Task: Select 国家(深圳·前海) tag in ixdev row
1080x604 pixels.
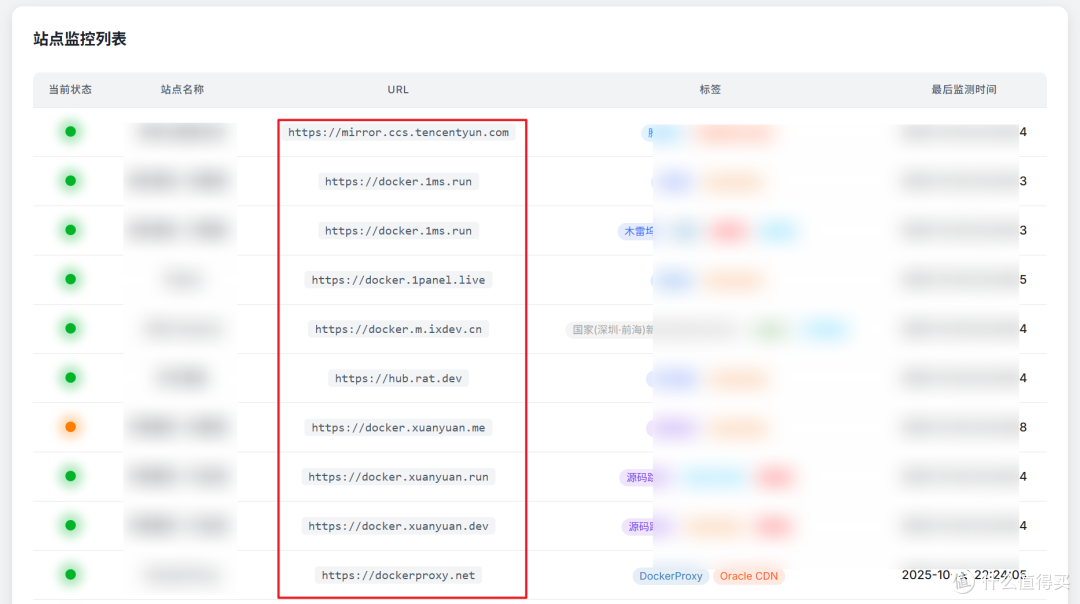Action: 610,330
